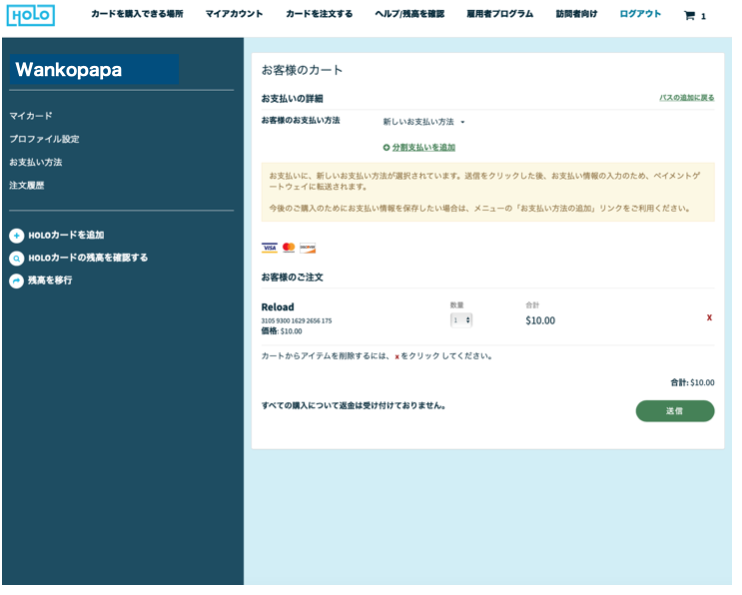Open the Reload quantity selector
The width and height of the screenshot is (742, 595).
tap(461, 320)
